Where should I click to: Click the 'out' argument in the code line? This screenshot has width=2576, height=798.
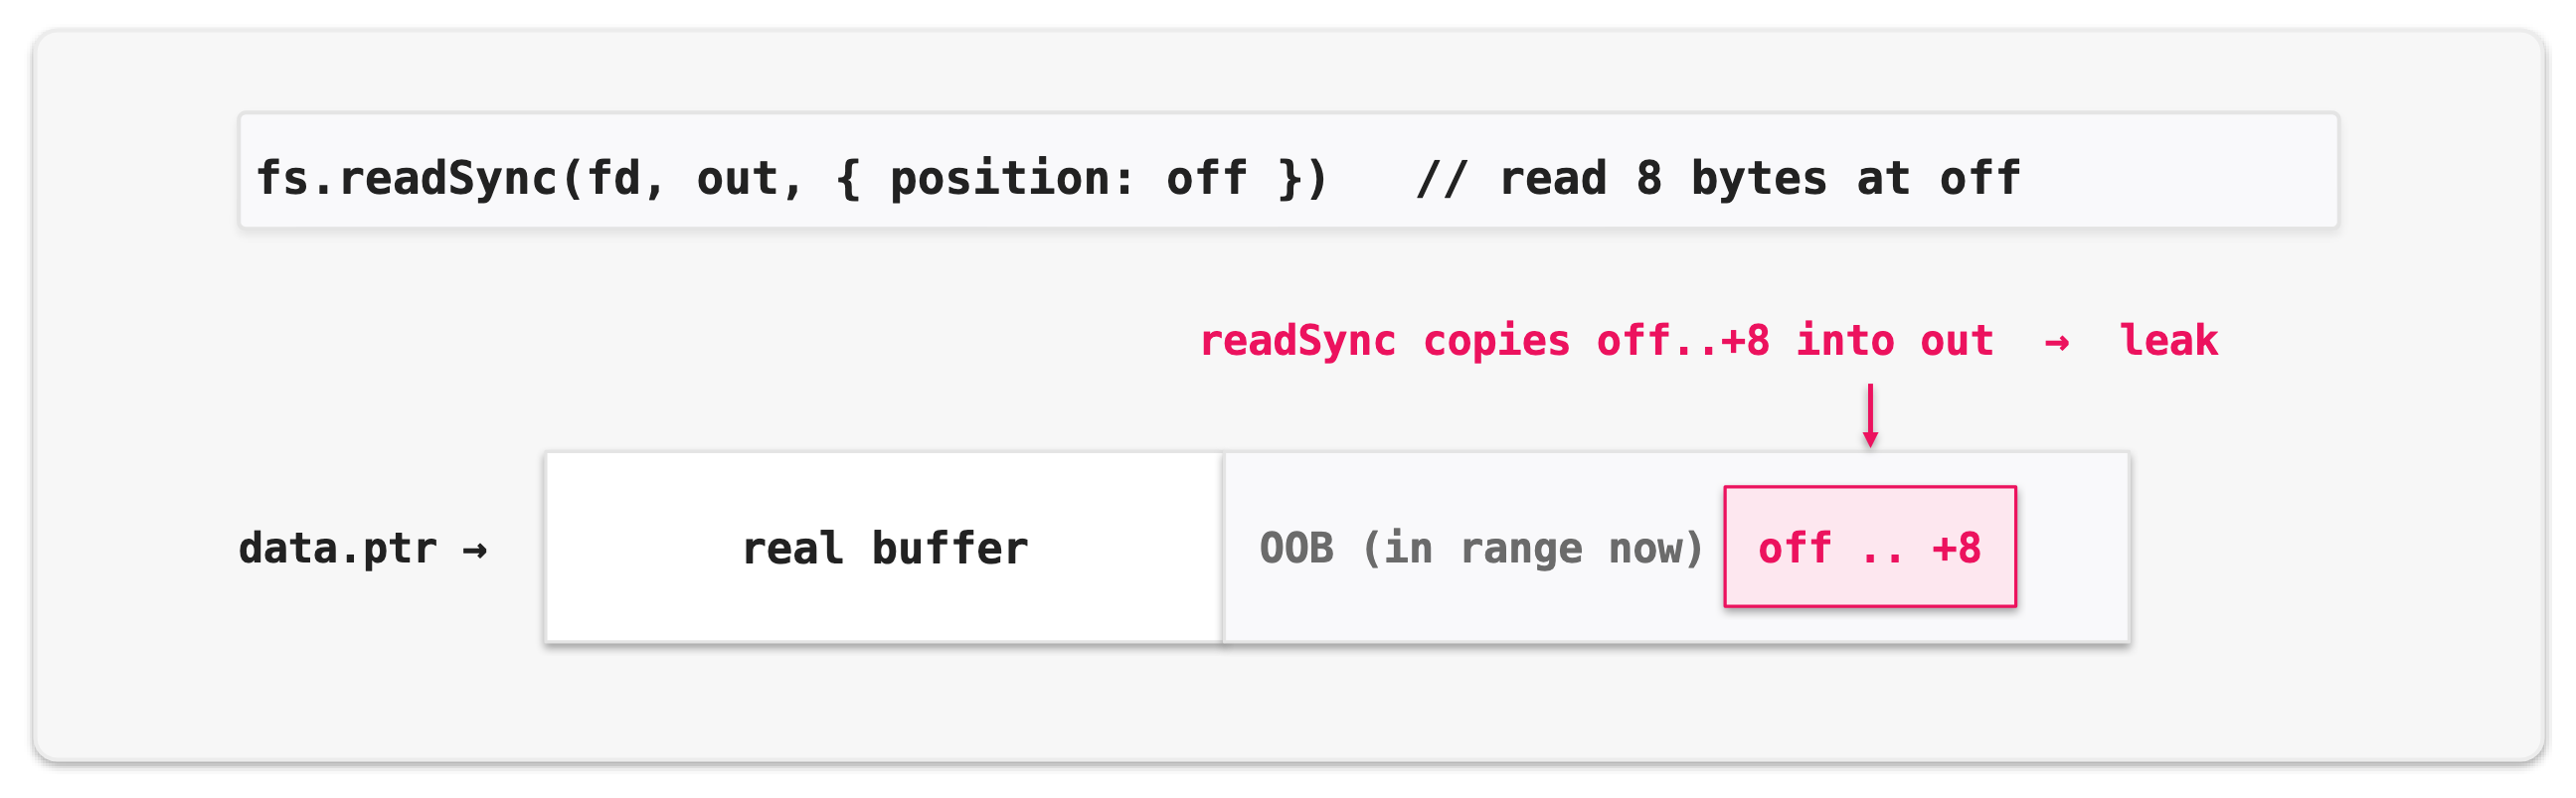[737, 178]
